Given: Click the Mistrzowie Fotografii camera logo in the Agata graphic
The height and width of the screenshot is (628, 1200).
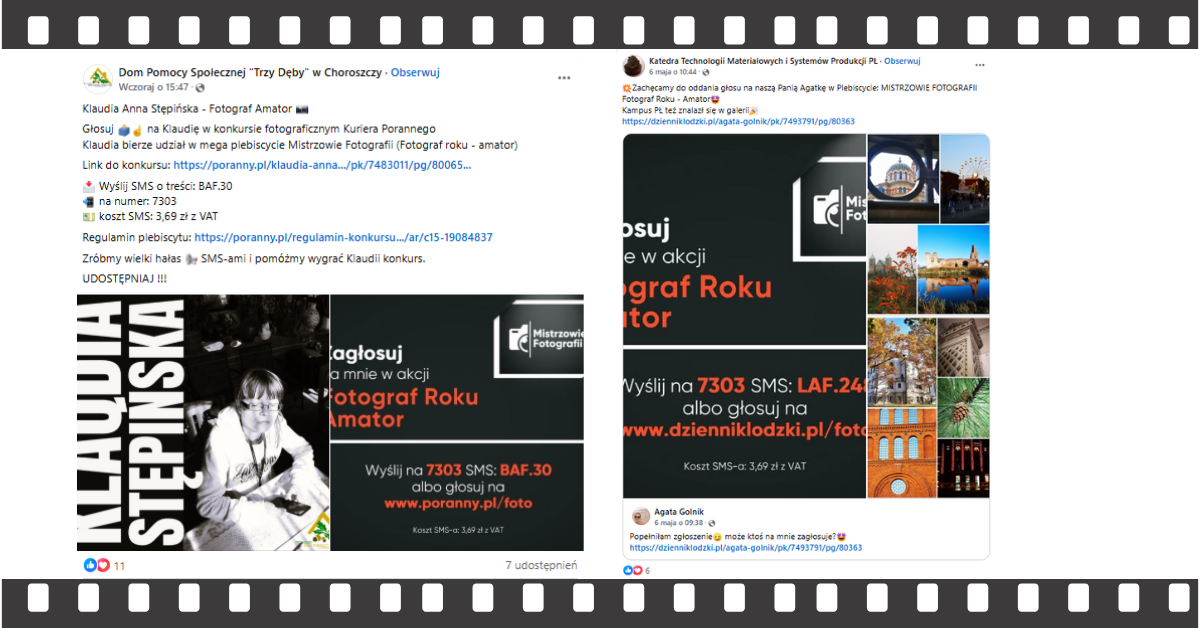Looking at the screenshot, I should [828, 206].
